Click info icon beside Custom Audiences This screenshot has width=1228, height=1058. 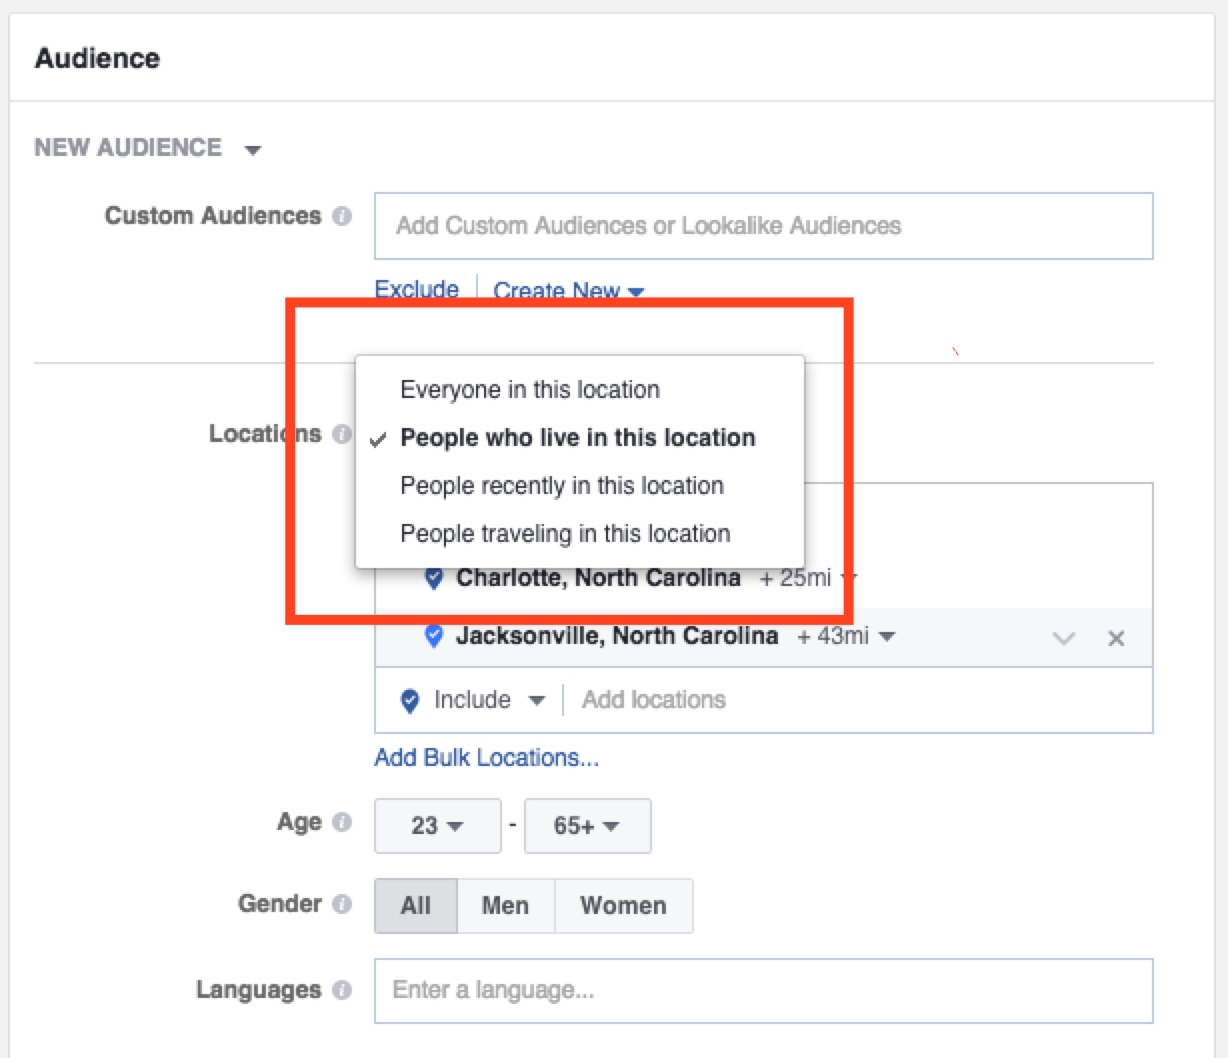pos(342,216)
